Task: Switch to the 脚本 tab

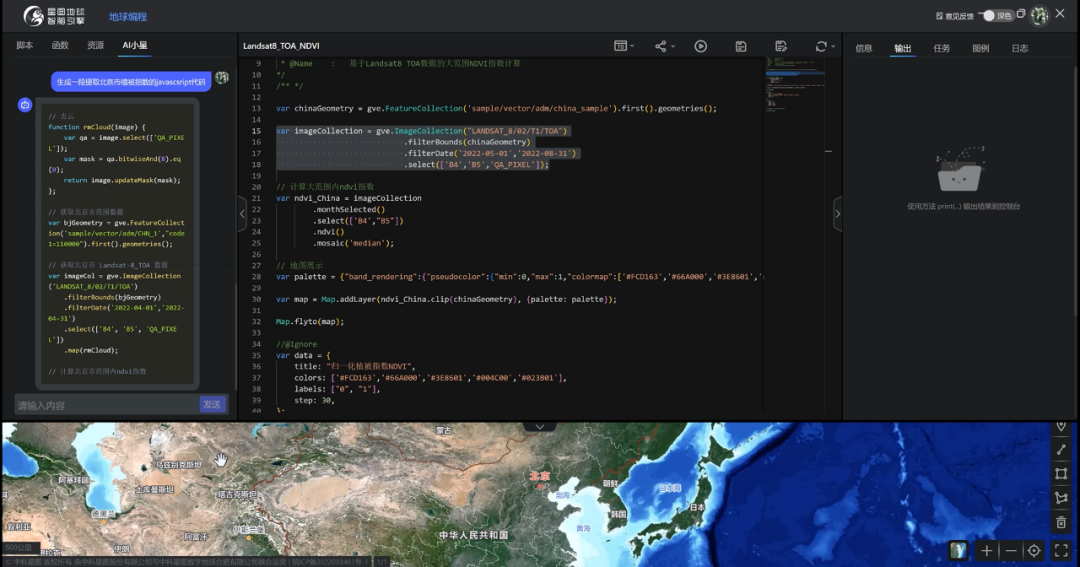Action: click(x=25, y=45)
